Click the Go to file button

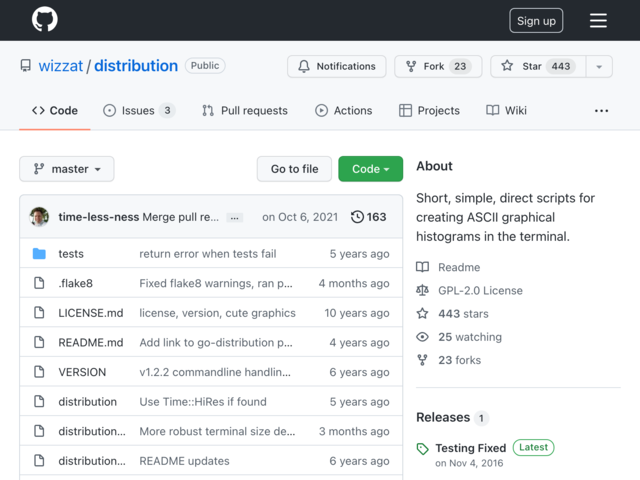(294, 169)
